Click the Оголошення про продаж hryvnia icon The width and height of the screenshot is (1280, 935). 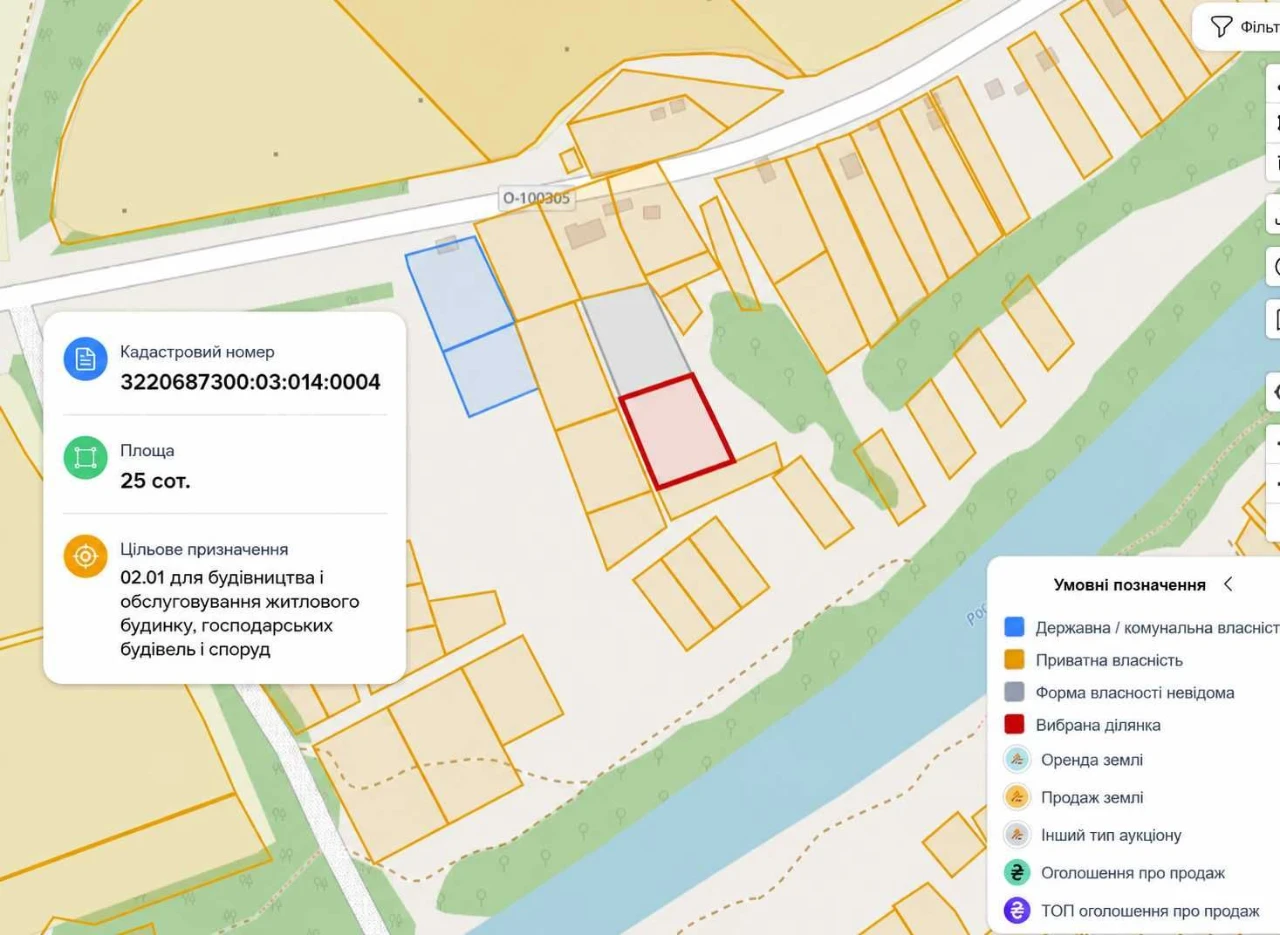click(1017, 873)
